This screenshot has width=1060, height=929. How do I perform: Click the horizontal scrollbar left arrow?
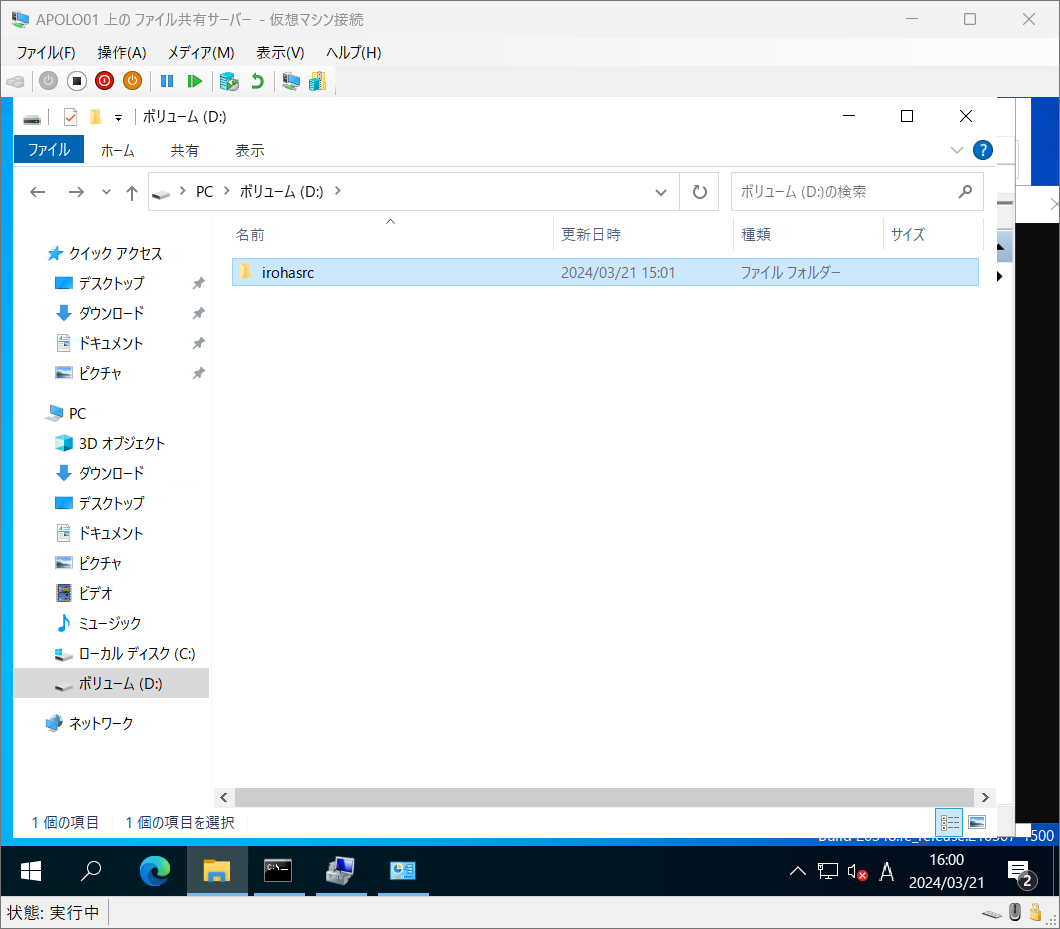tap(224, 797)
